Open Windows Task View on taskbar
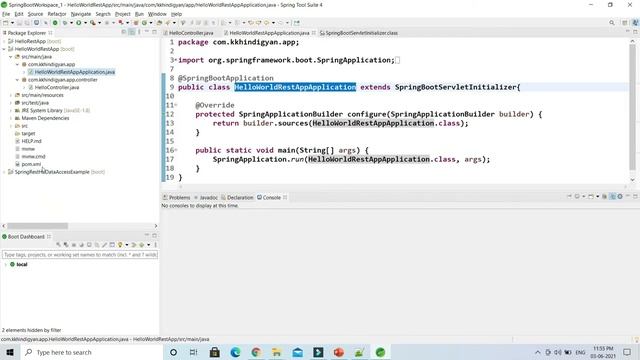The height and width of the screenshot is (360, 640). [x=193, y=352]
